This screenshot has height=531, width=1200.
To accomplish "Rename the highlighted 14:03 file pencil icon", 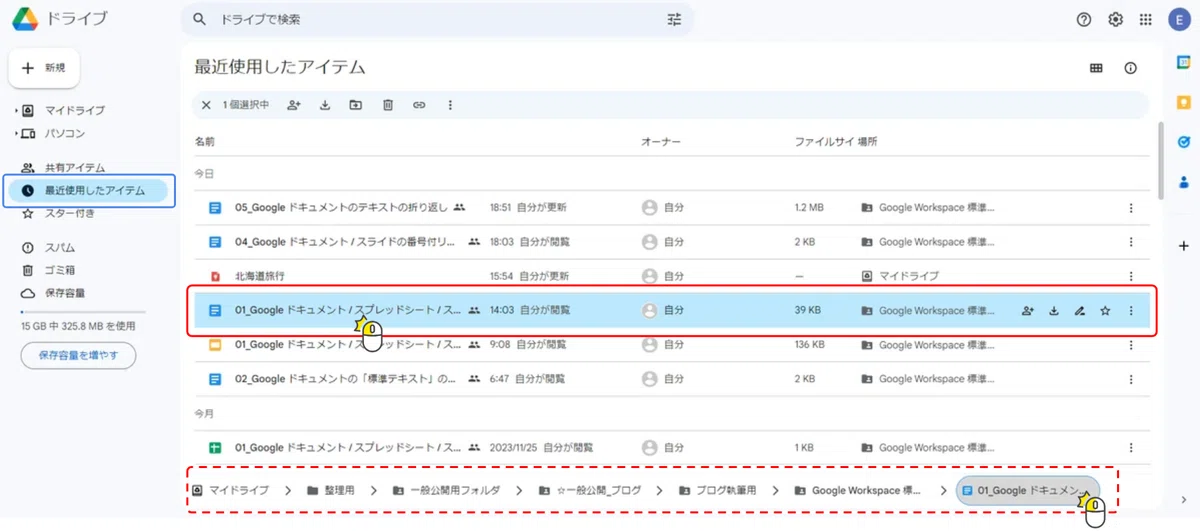I will tap(1080, 311).
